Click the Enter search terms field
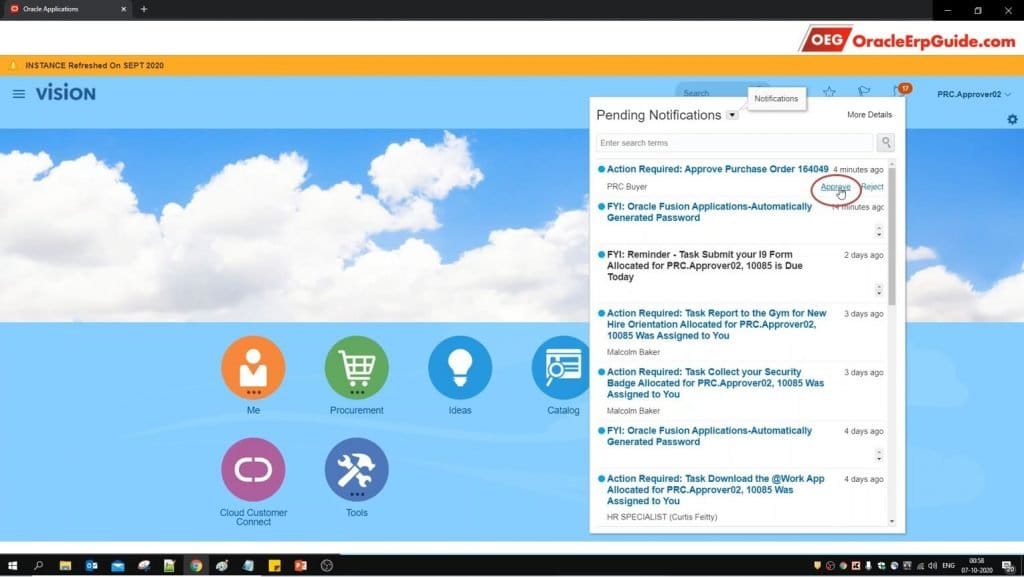The width and height of the screenshot is (1024, 577). pos(734,143)
